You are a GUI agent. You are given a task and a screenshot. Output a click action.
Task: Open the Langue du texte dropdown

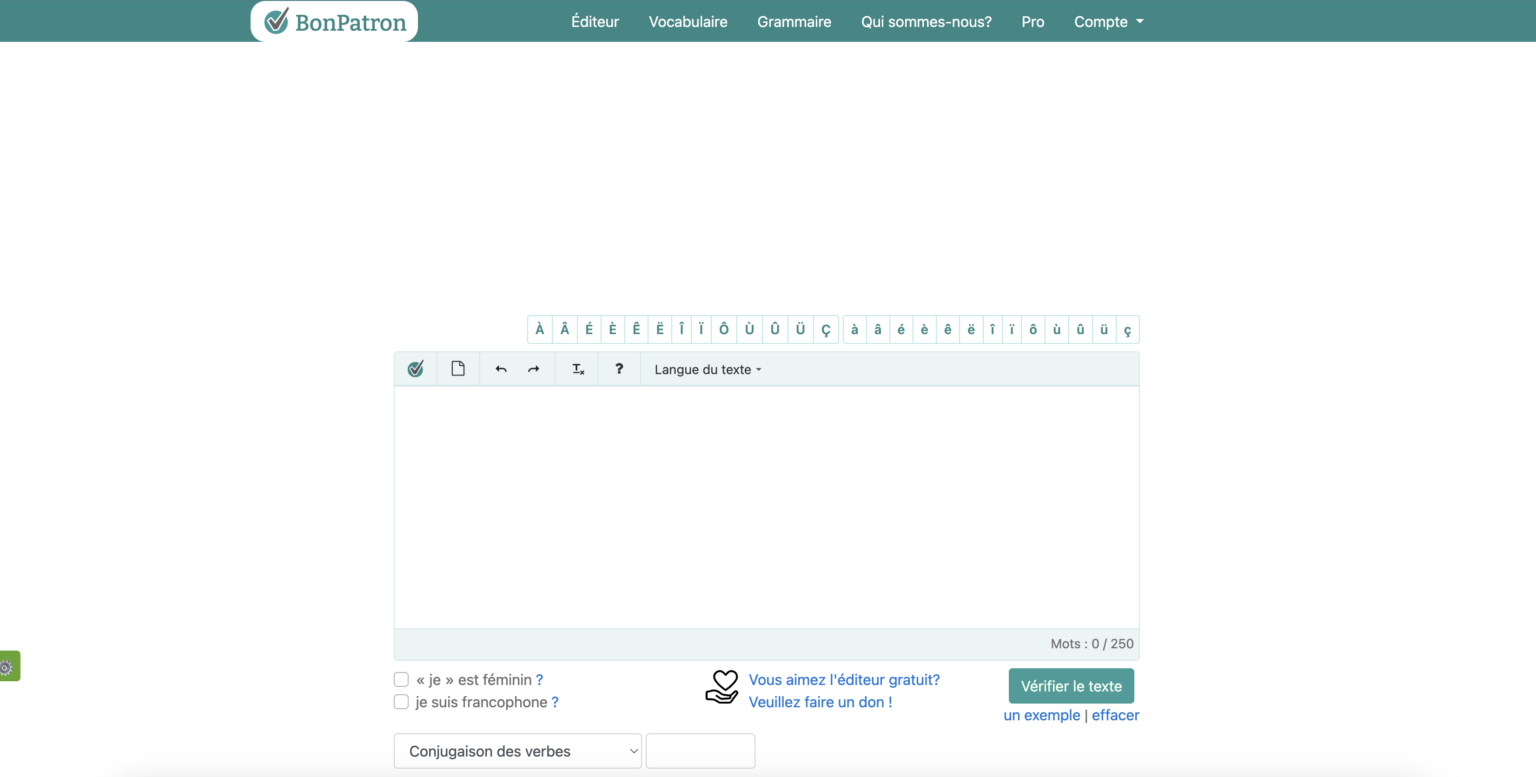(x=708, y=369)
